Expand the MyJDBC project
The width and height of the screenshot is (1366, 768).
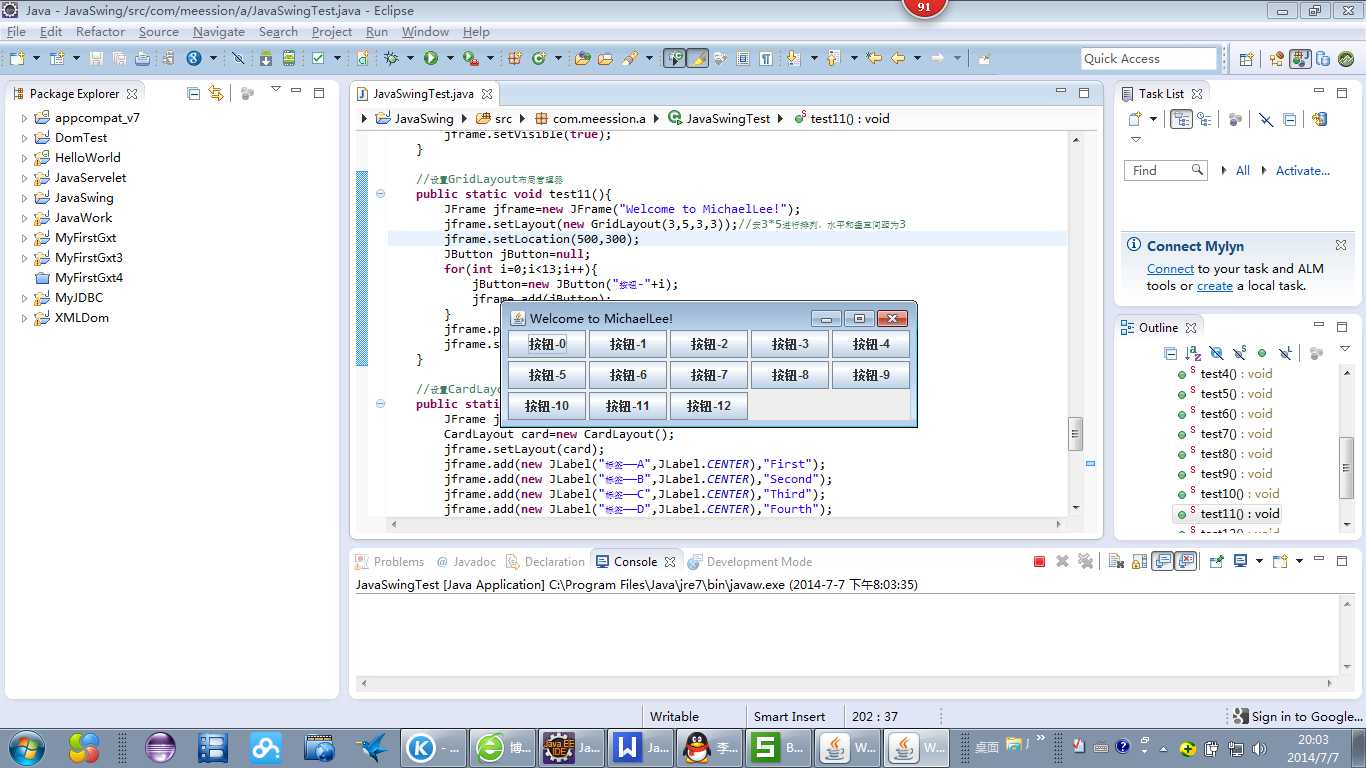tap(25, 298)
